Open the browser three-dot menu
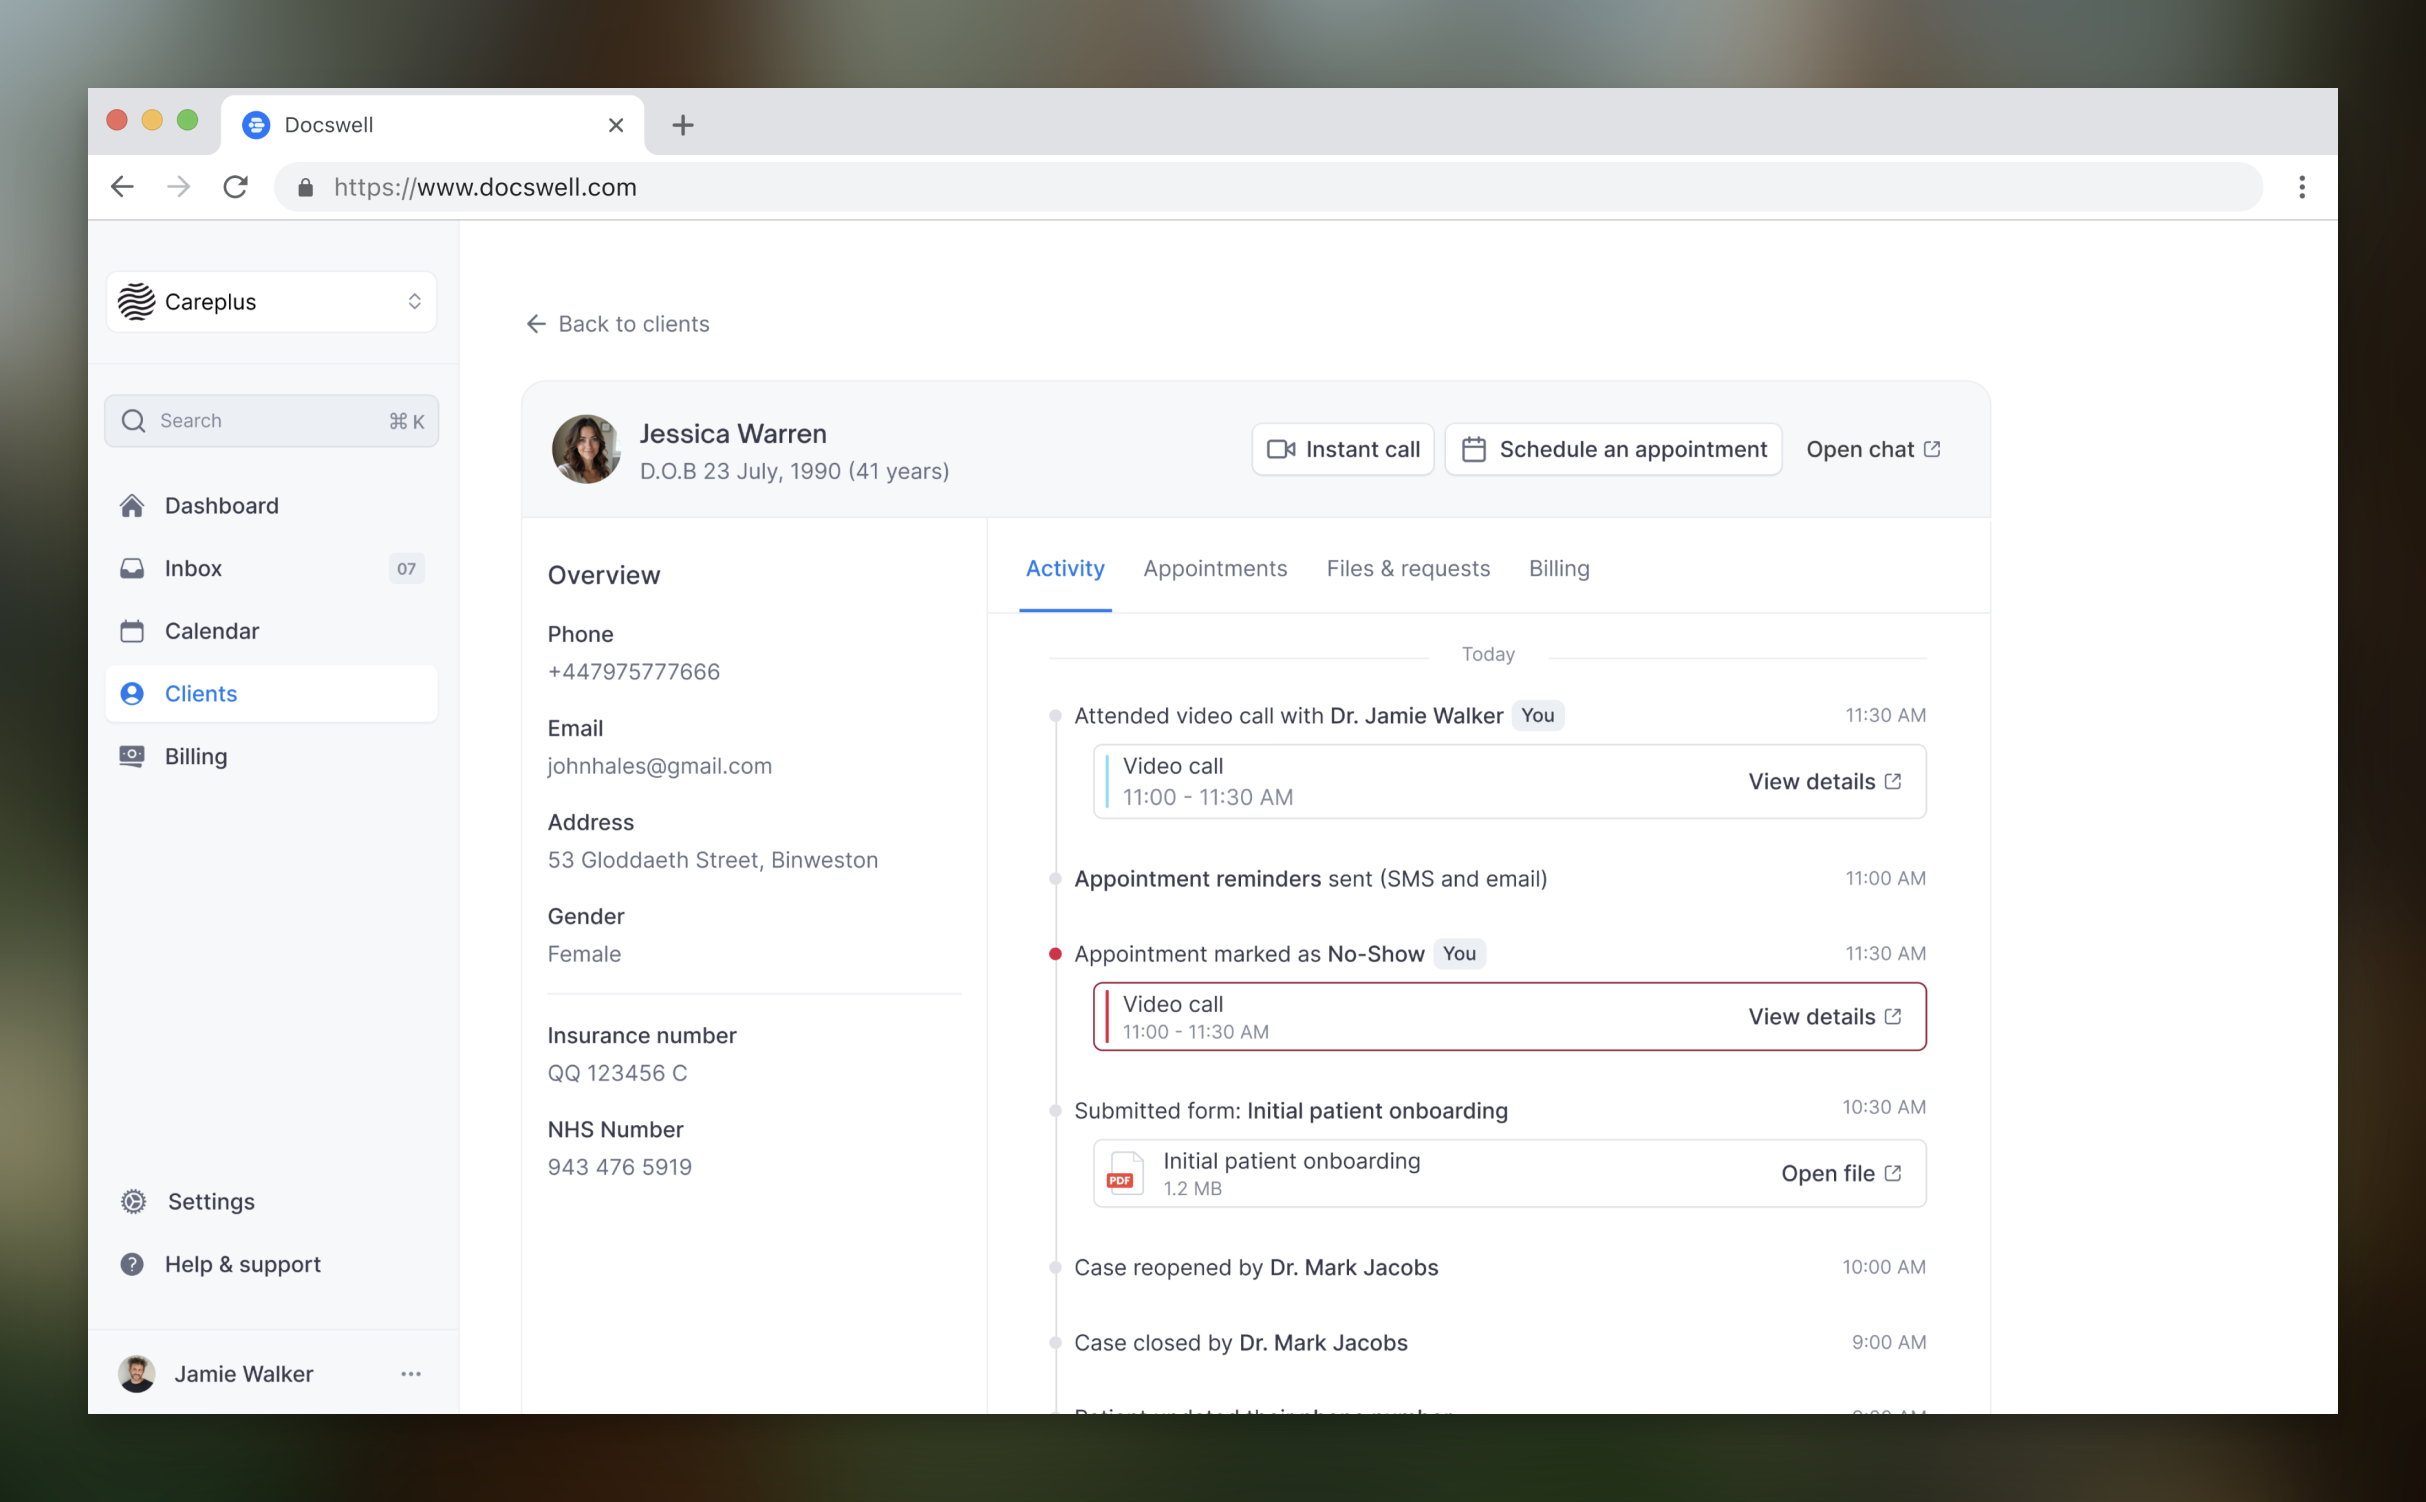 click(2302, 187)
